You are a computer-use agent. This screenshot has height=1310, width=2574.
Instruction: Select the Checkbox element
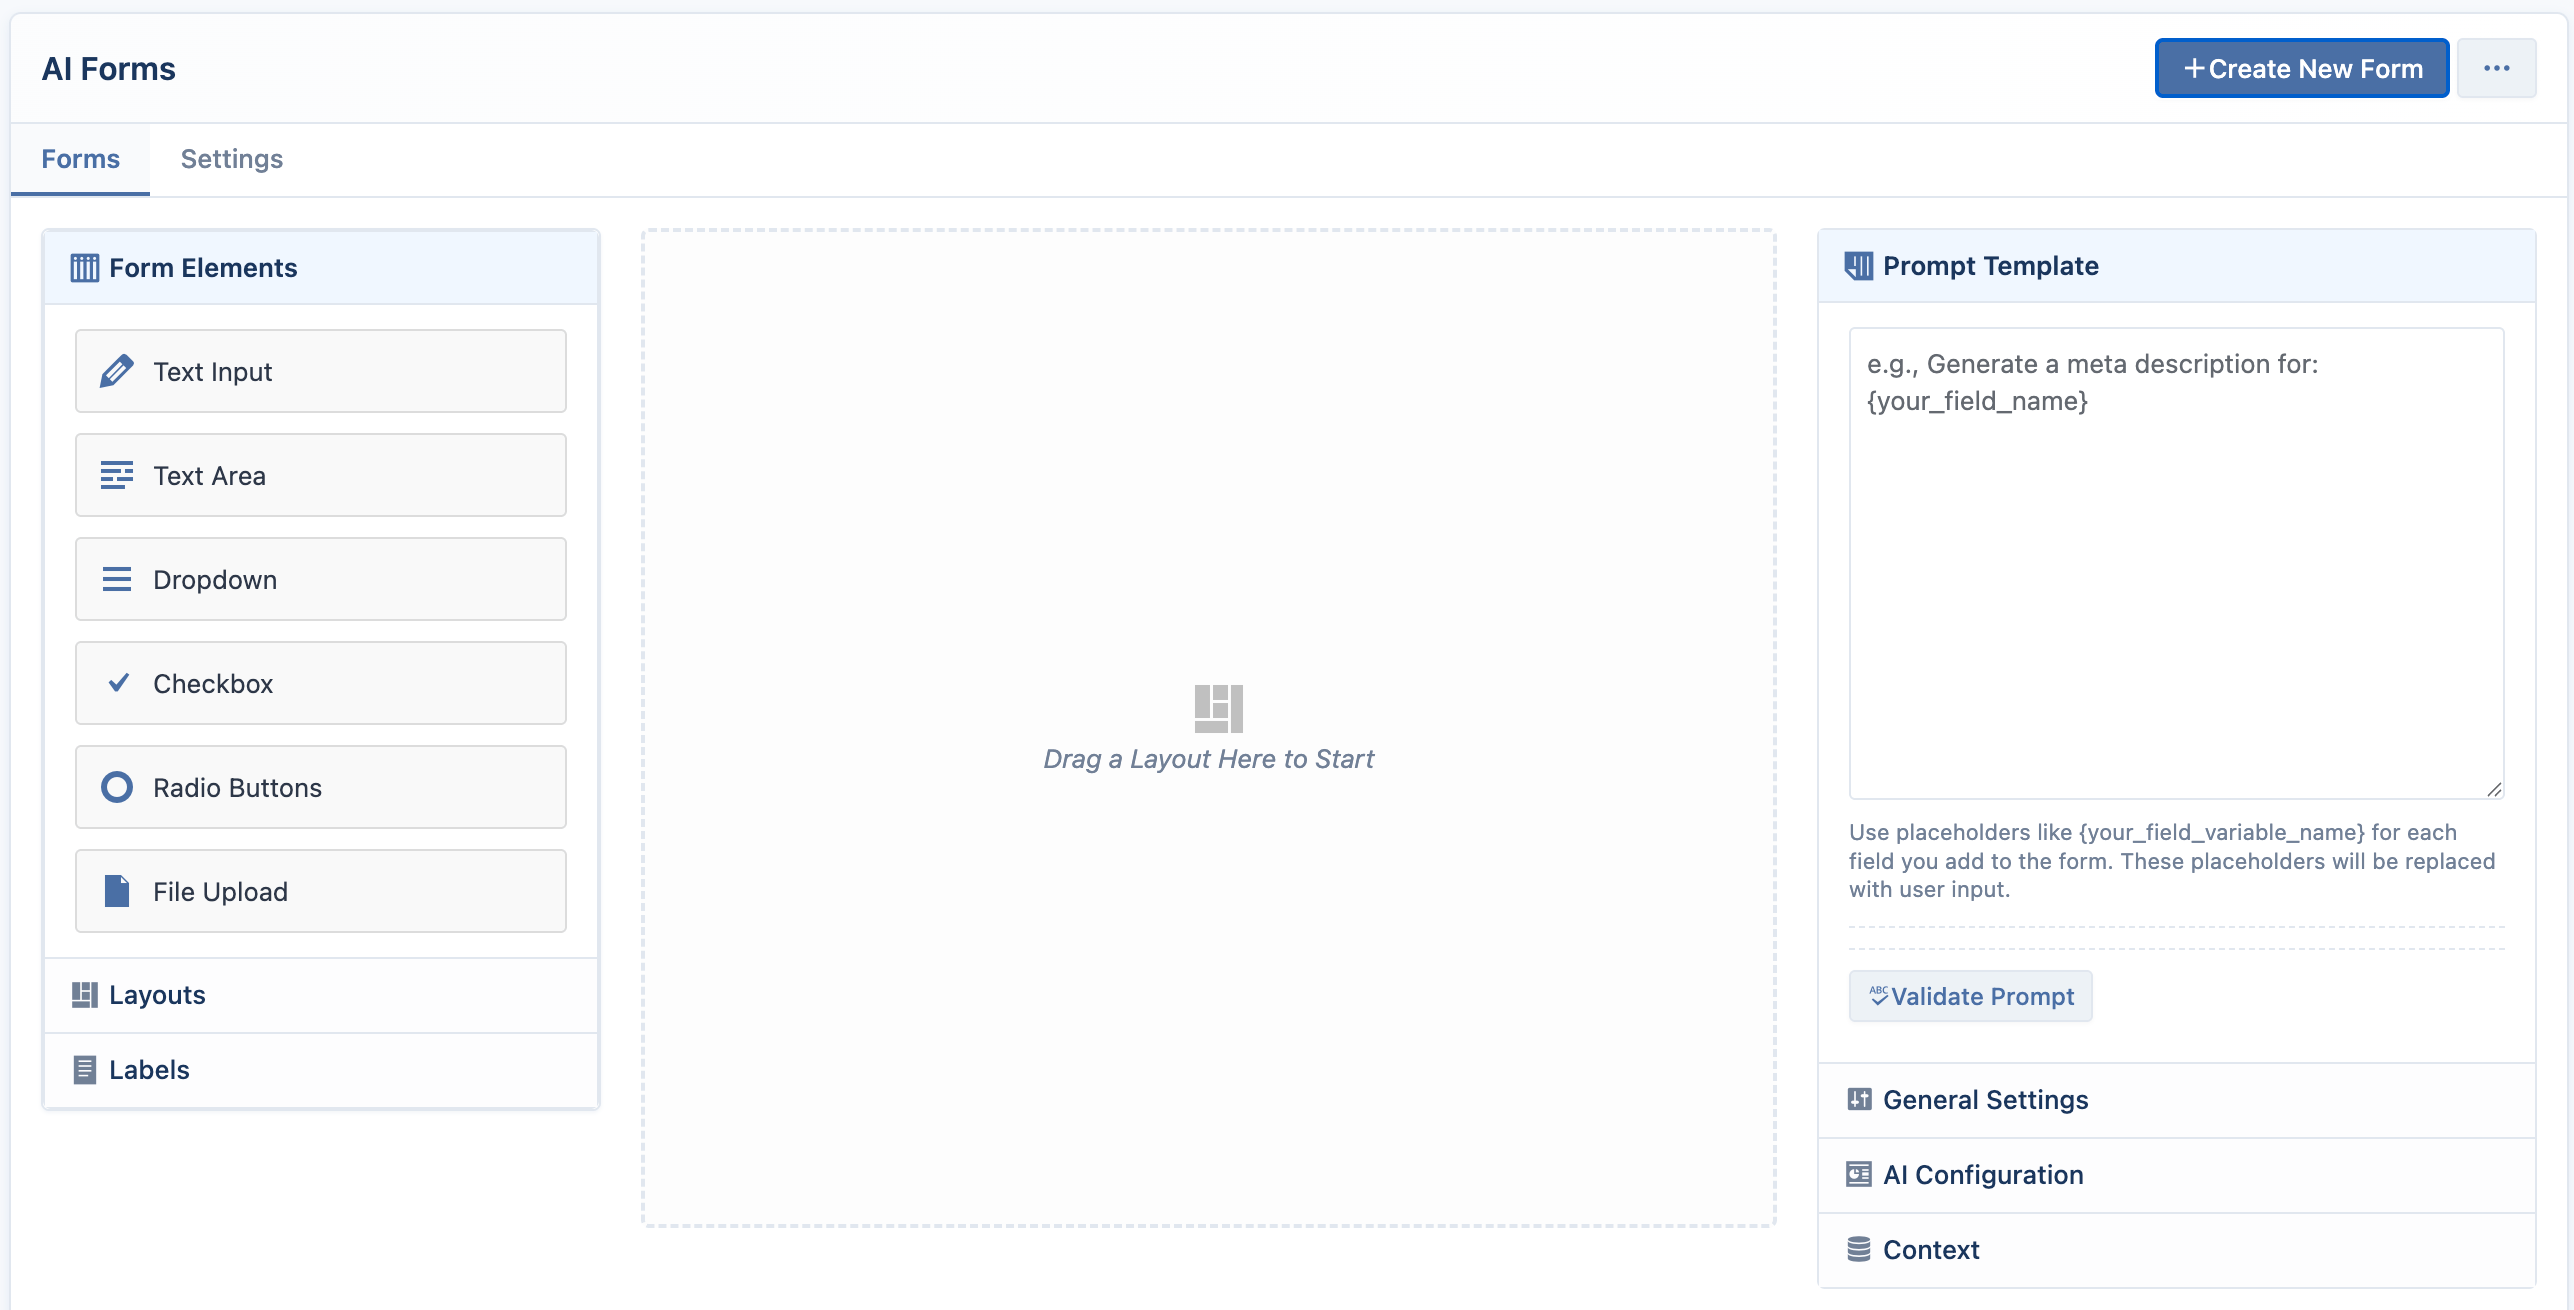tap(321, 683)
